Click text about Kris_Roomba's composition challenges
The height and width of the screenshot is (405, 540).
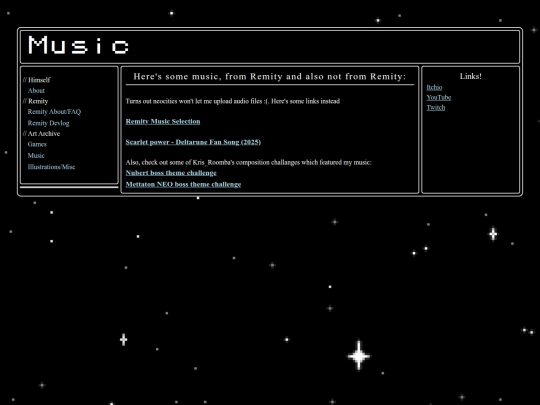click(x=249, y=162)
